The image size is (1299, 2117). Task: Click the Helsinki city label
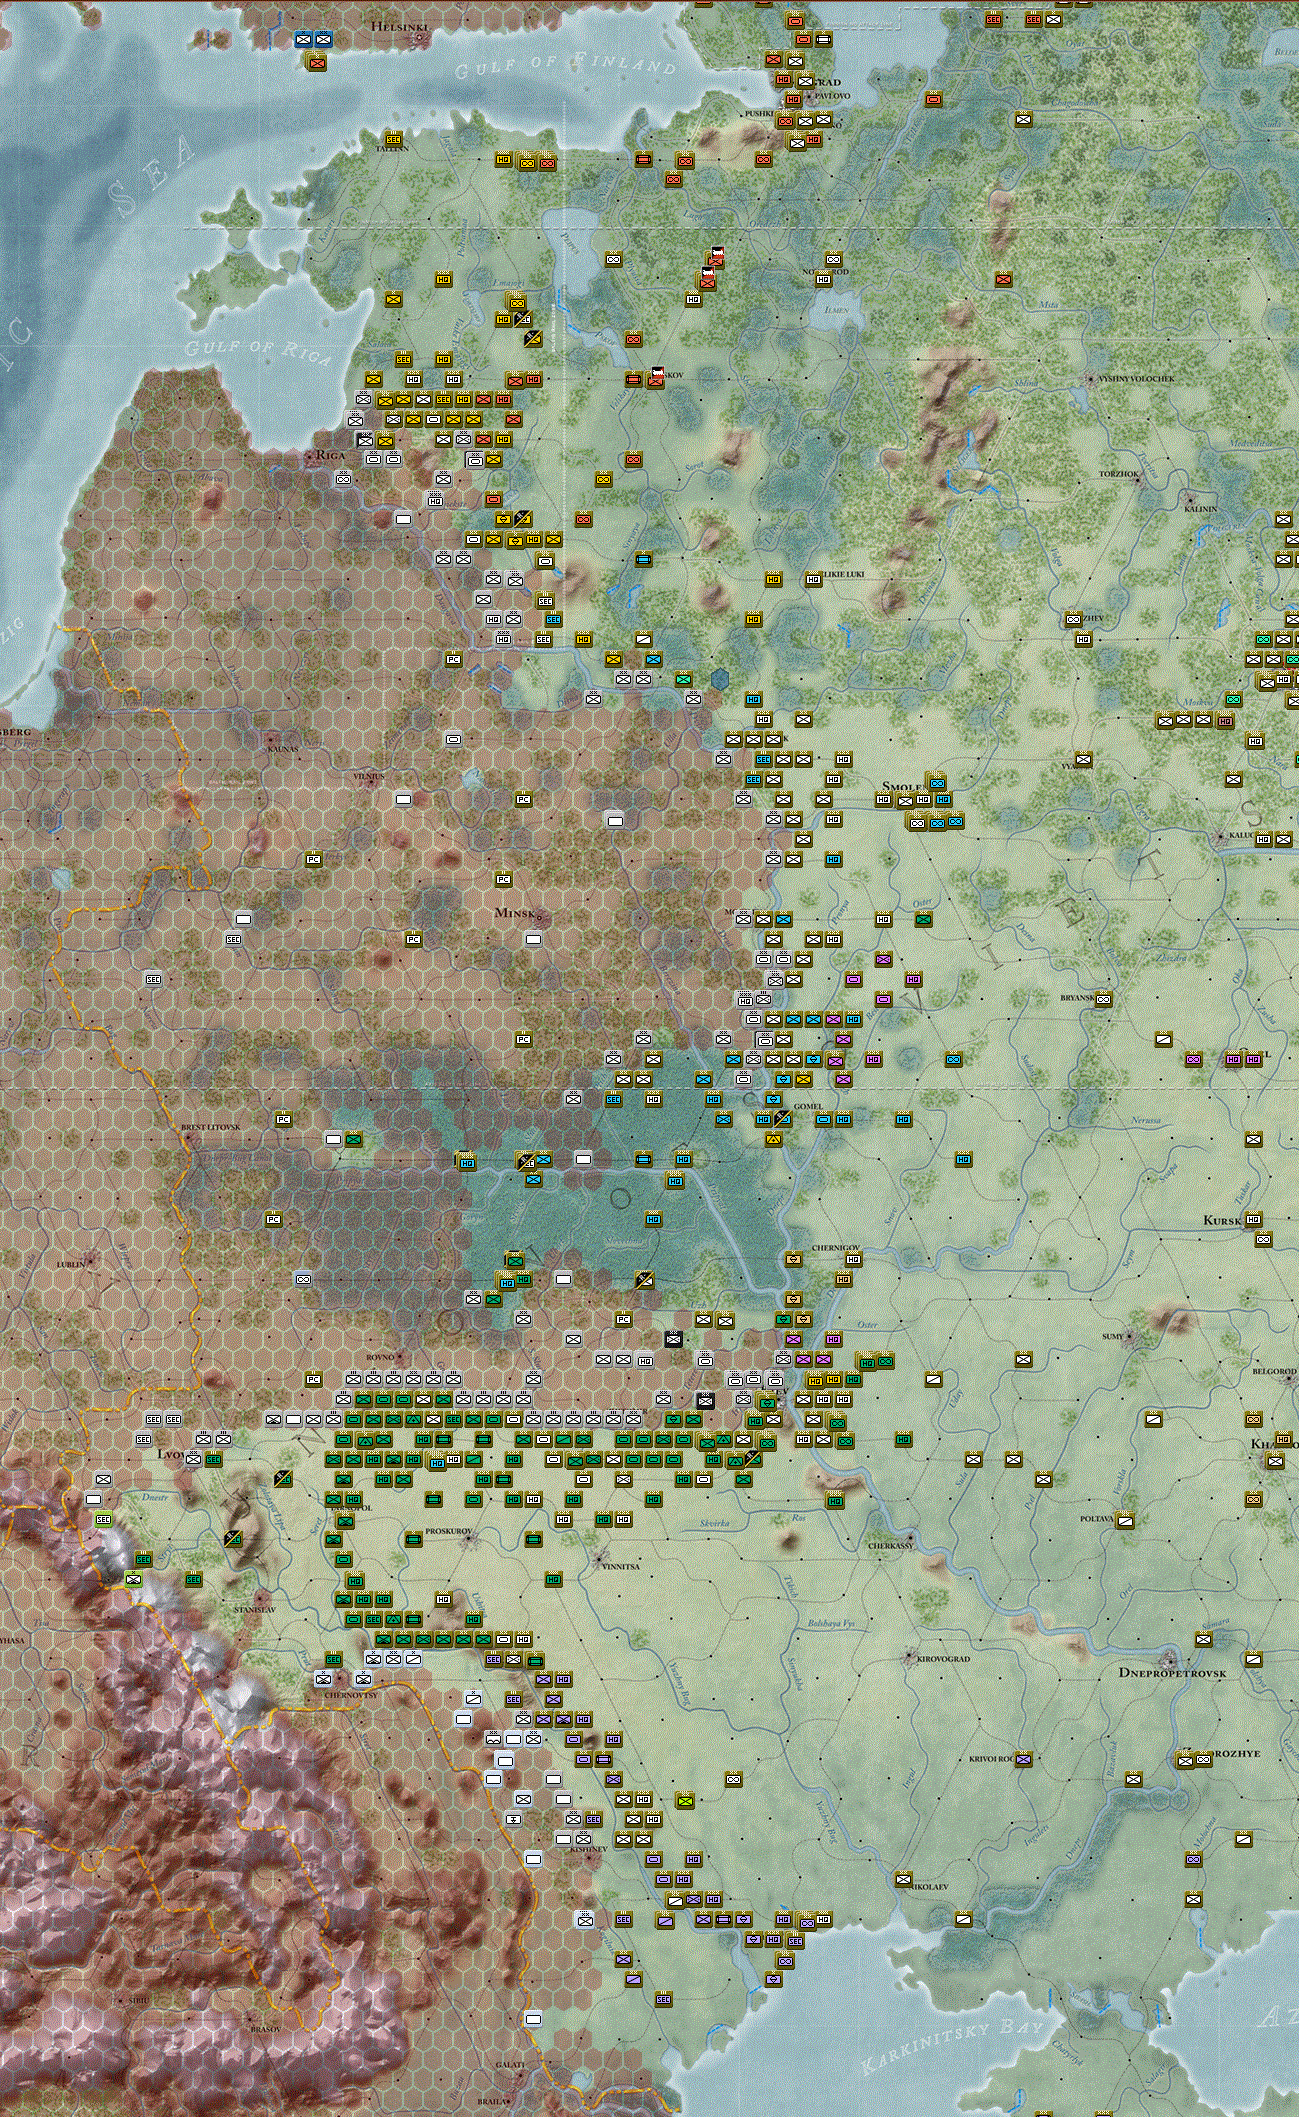399,27
